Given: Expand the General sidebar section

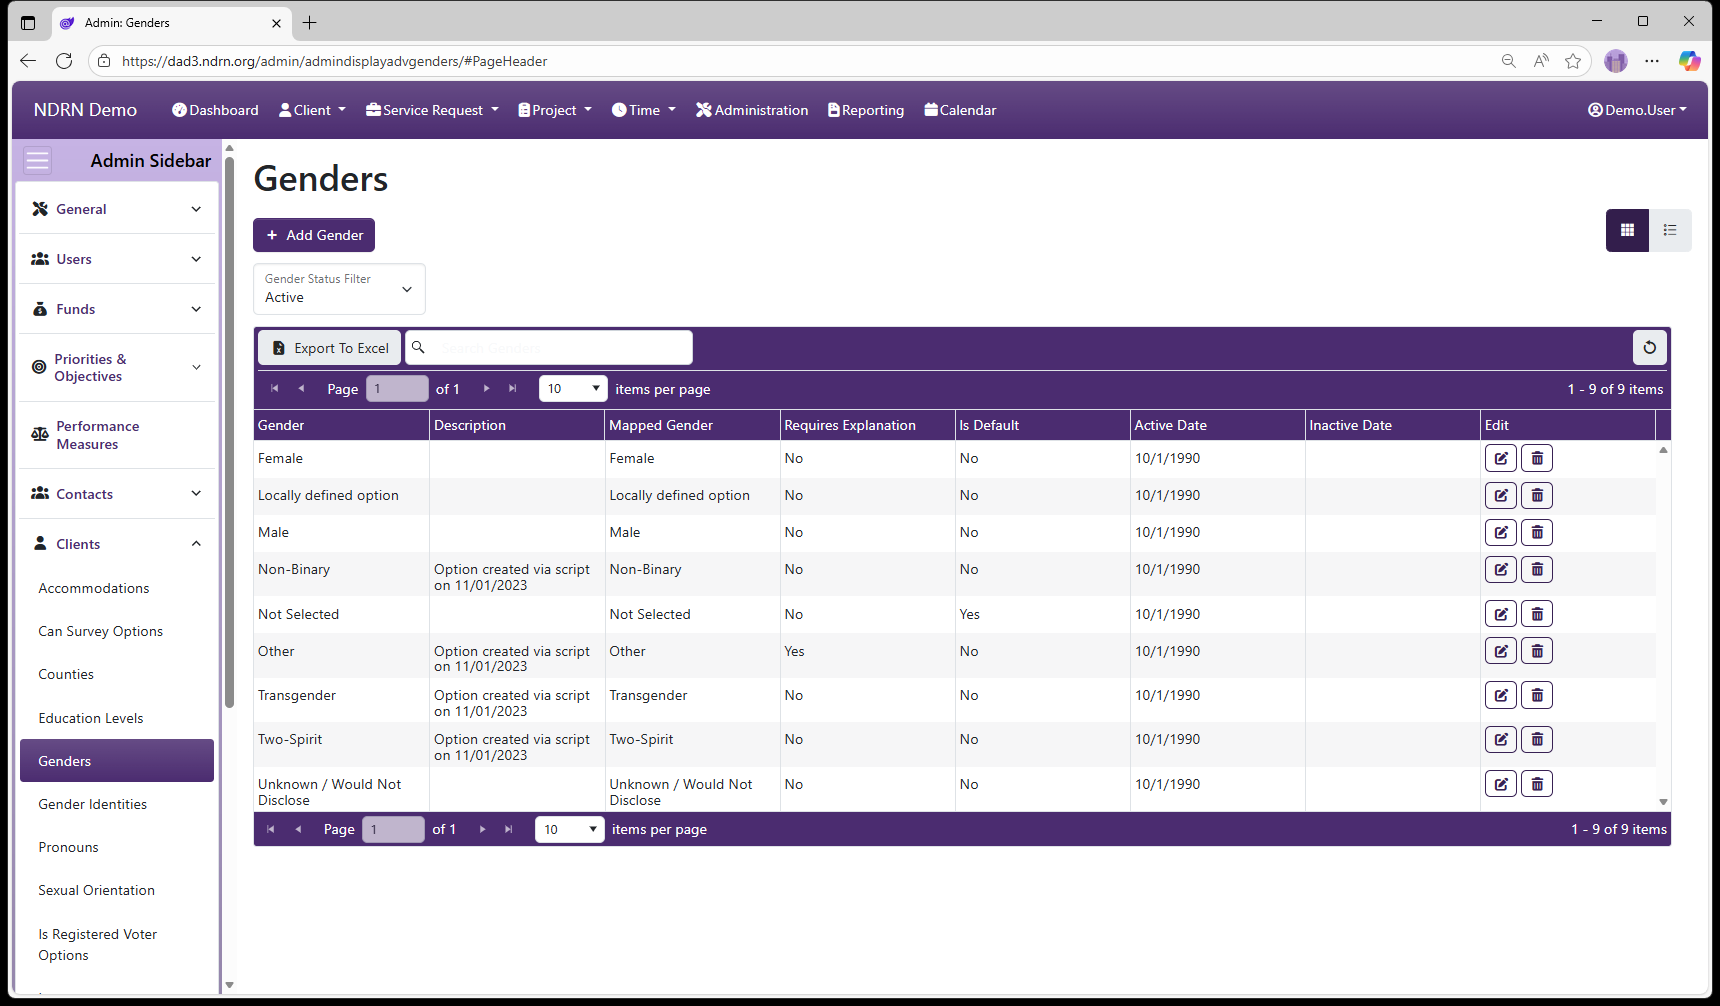Looking at the screenshot, I should click(117, 209).
